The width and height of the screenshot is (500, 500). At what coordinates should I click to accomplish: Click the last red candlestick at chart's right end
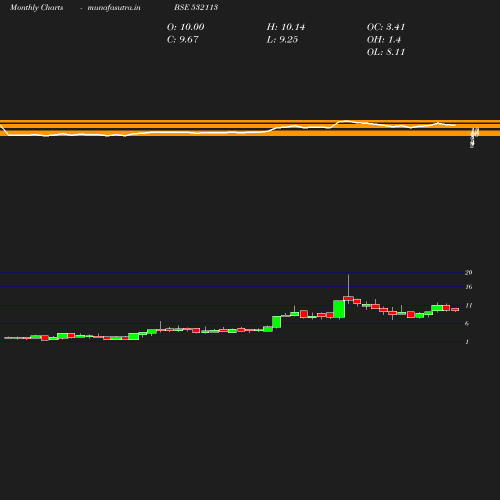[455, 309]
